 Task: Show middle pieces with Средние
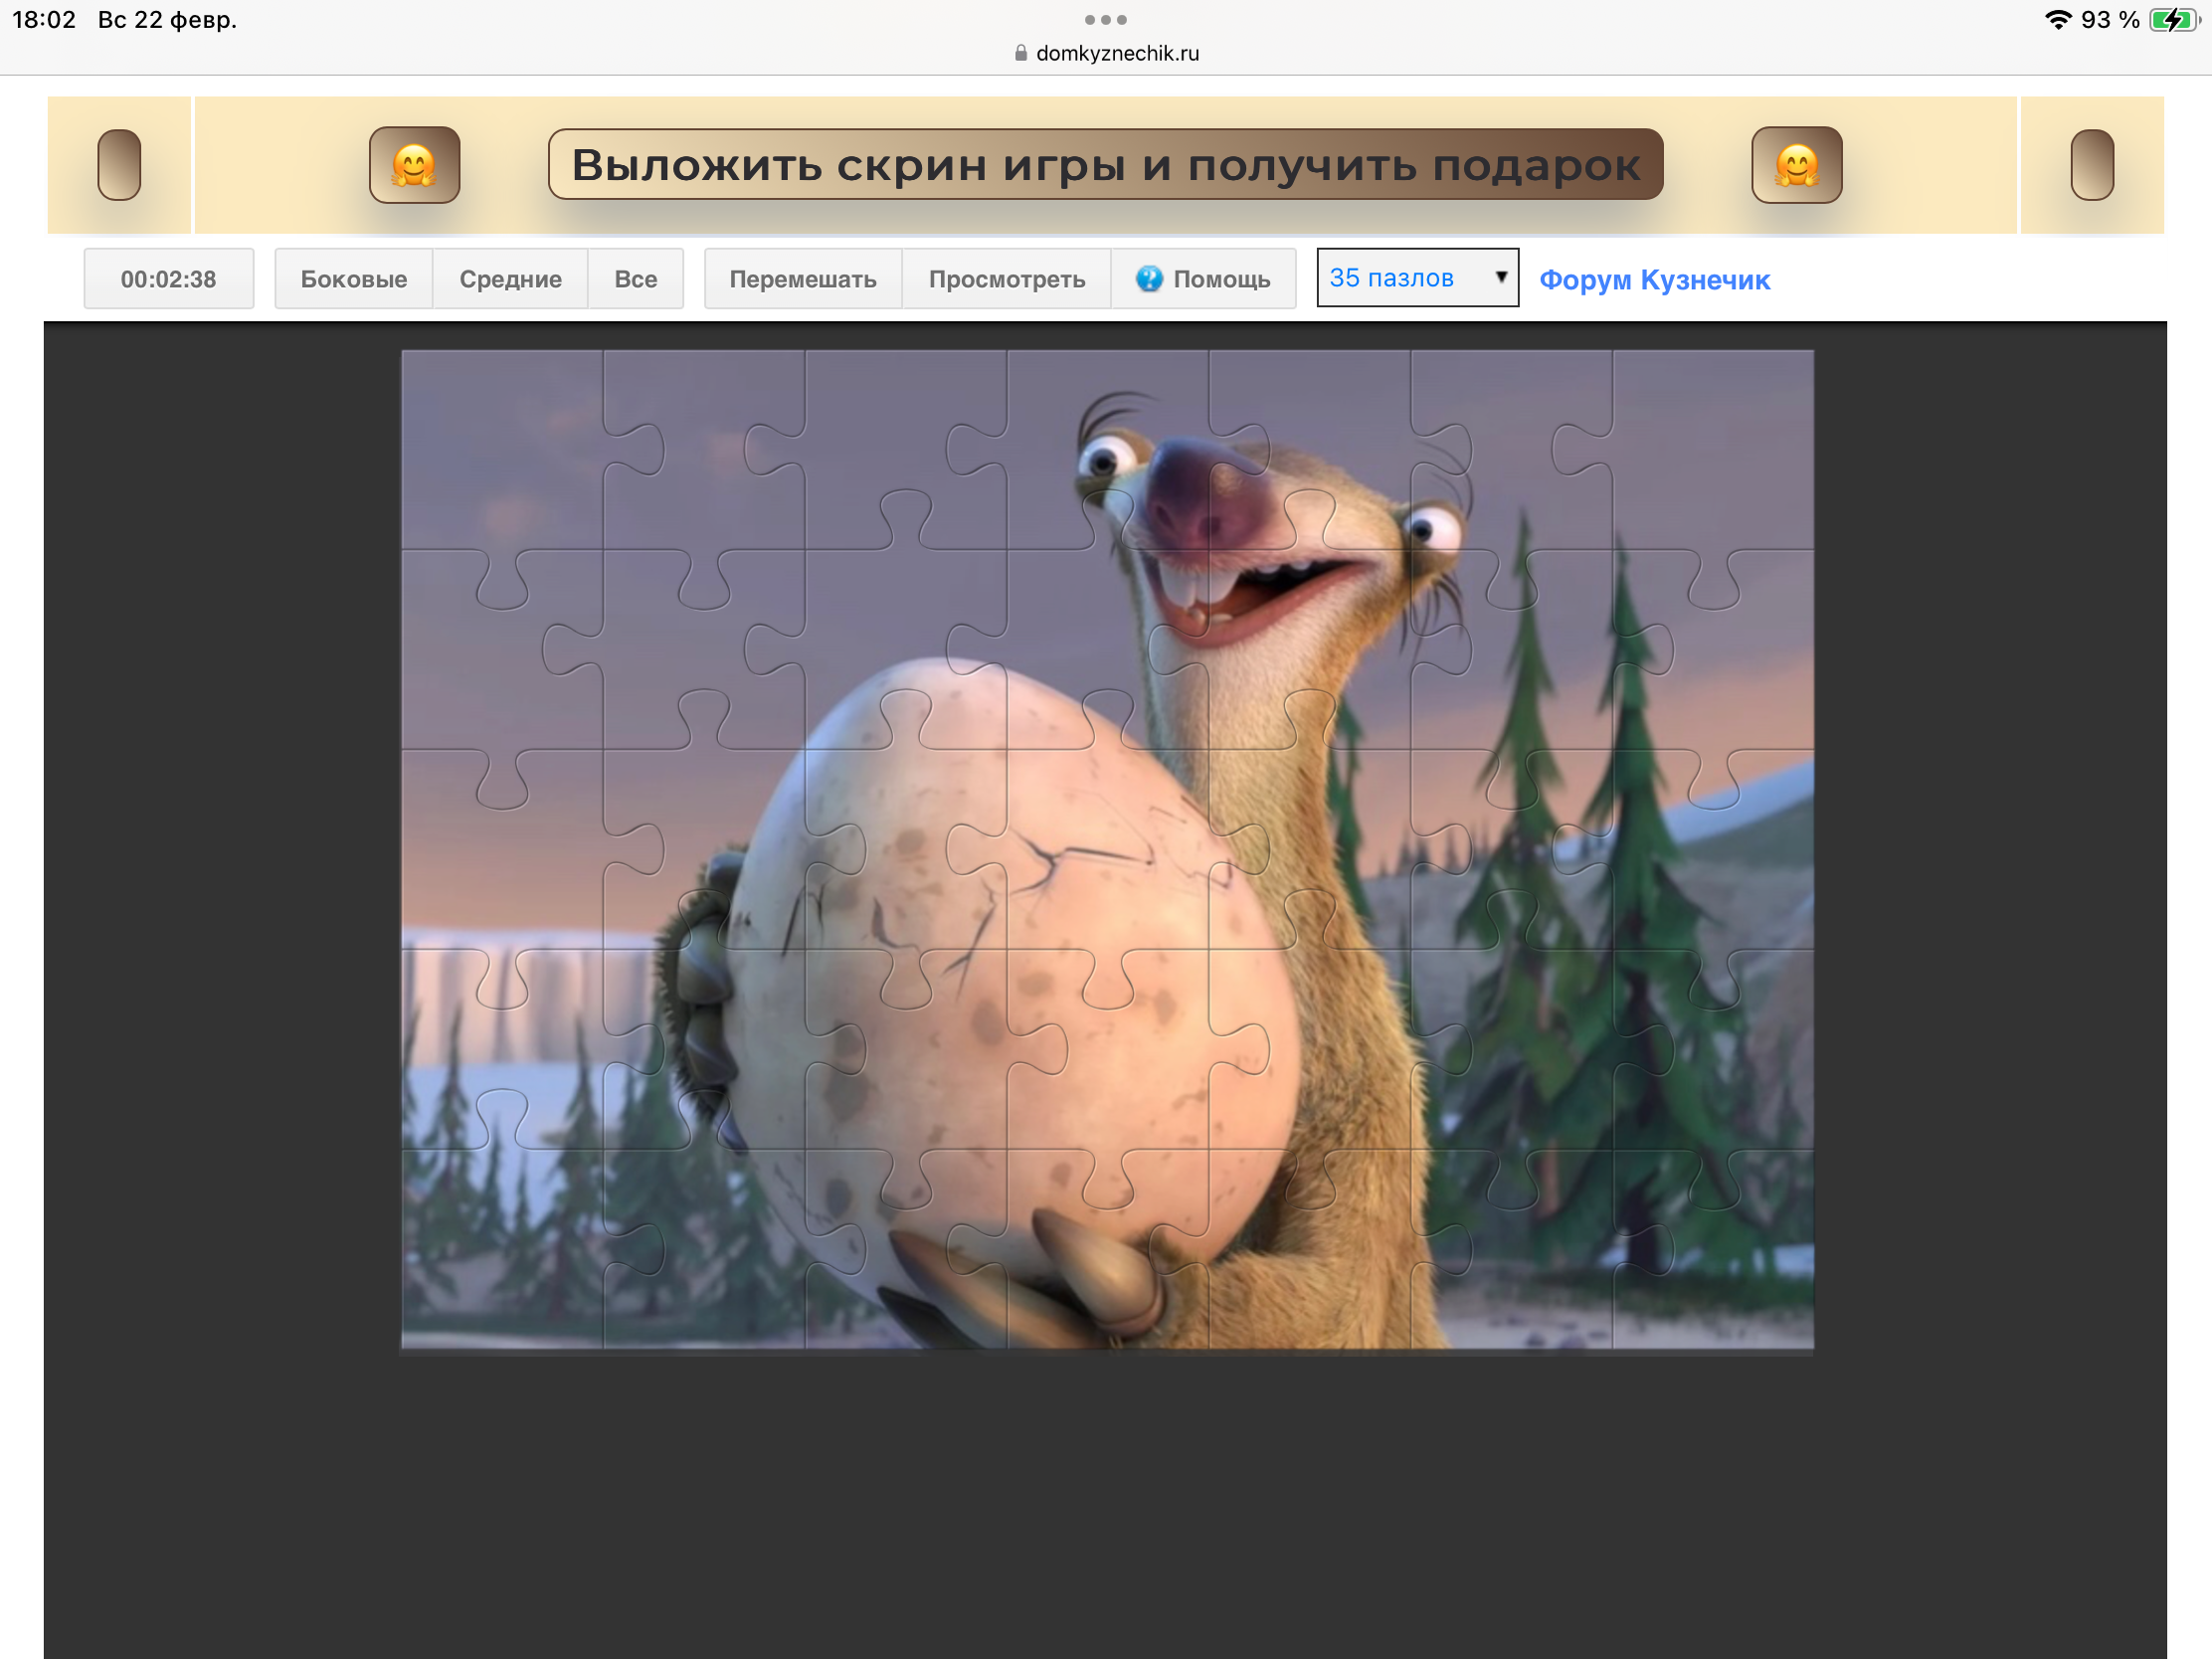[x=510, y=279]
